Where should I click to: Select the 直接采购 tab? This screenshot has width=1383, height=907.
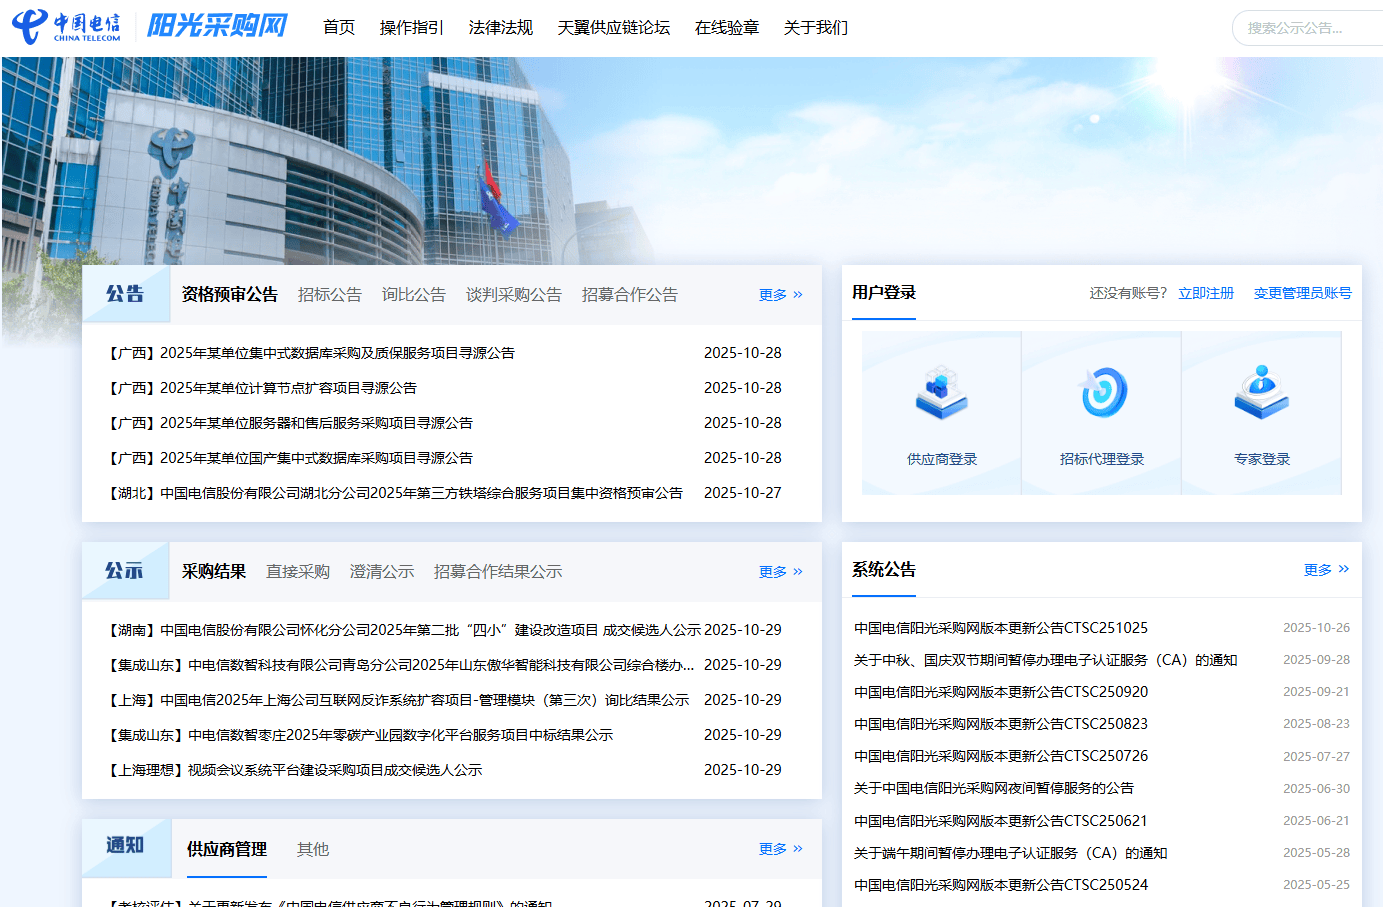click(297, 572)
